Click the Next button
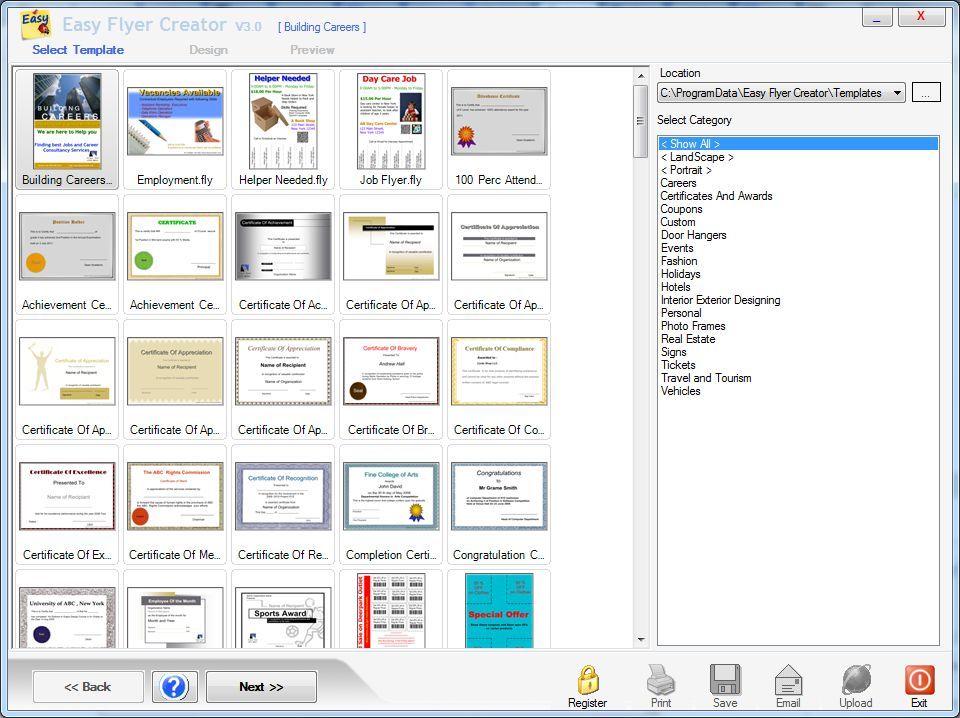The width and height of the screenshot is (960, 718). (260, 686)
